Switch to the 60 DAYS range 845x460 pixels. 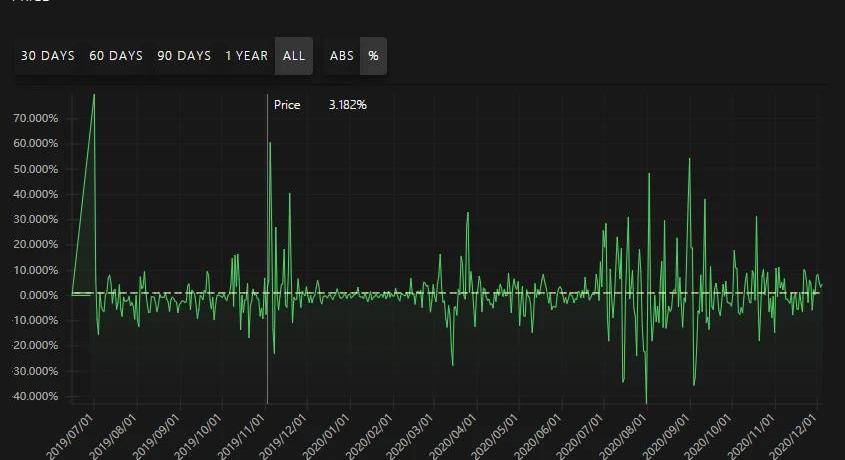tap(116, 56)
